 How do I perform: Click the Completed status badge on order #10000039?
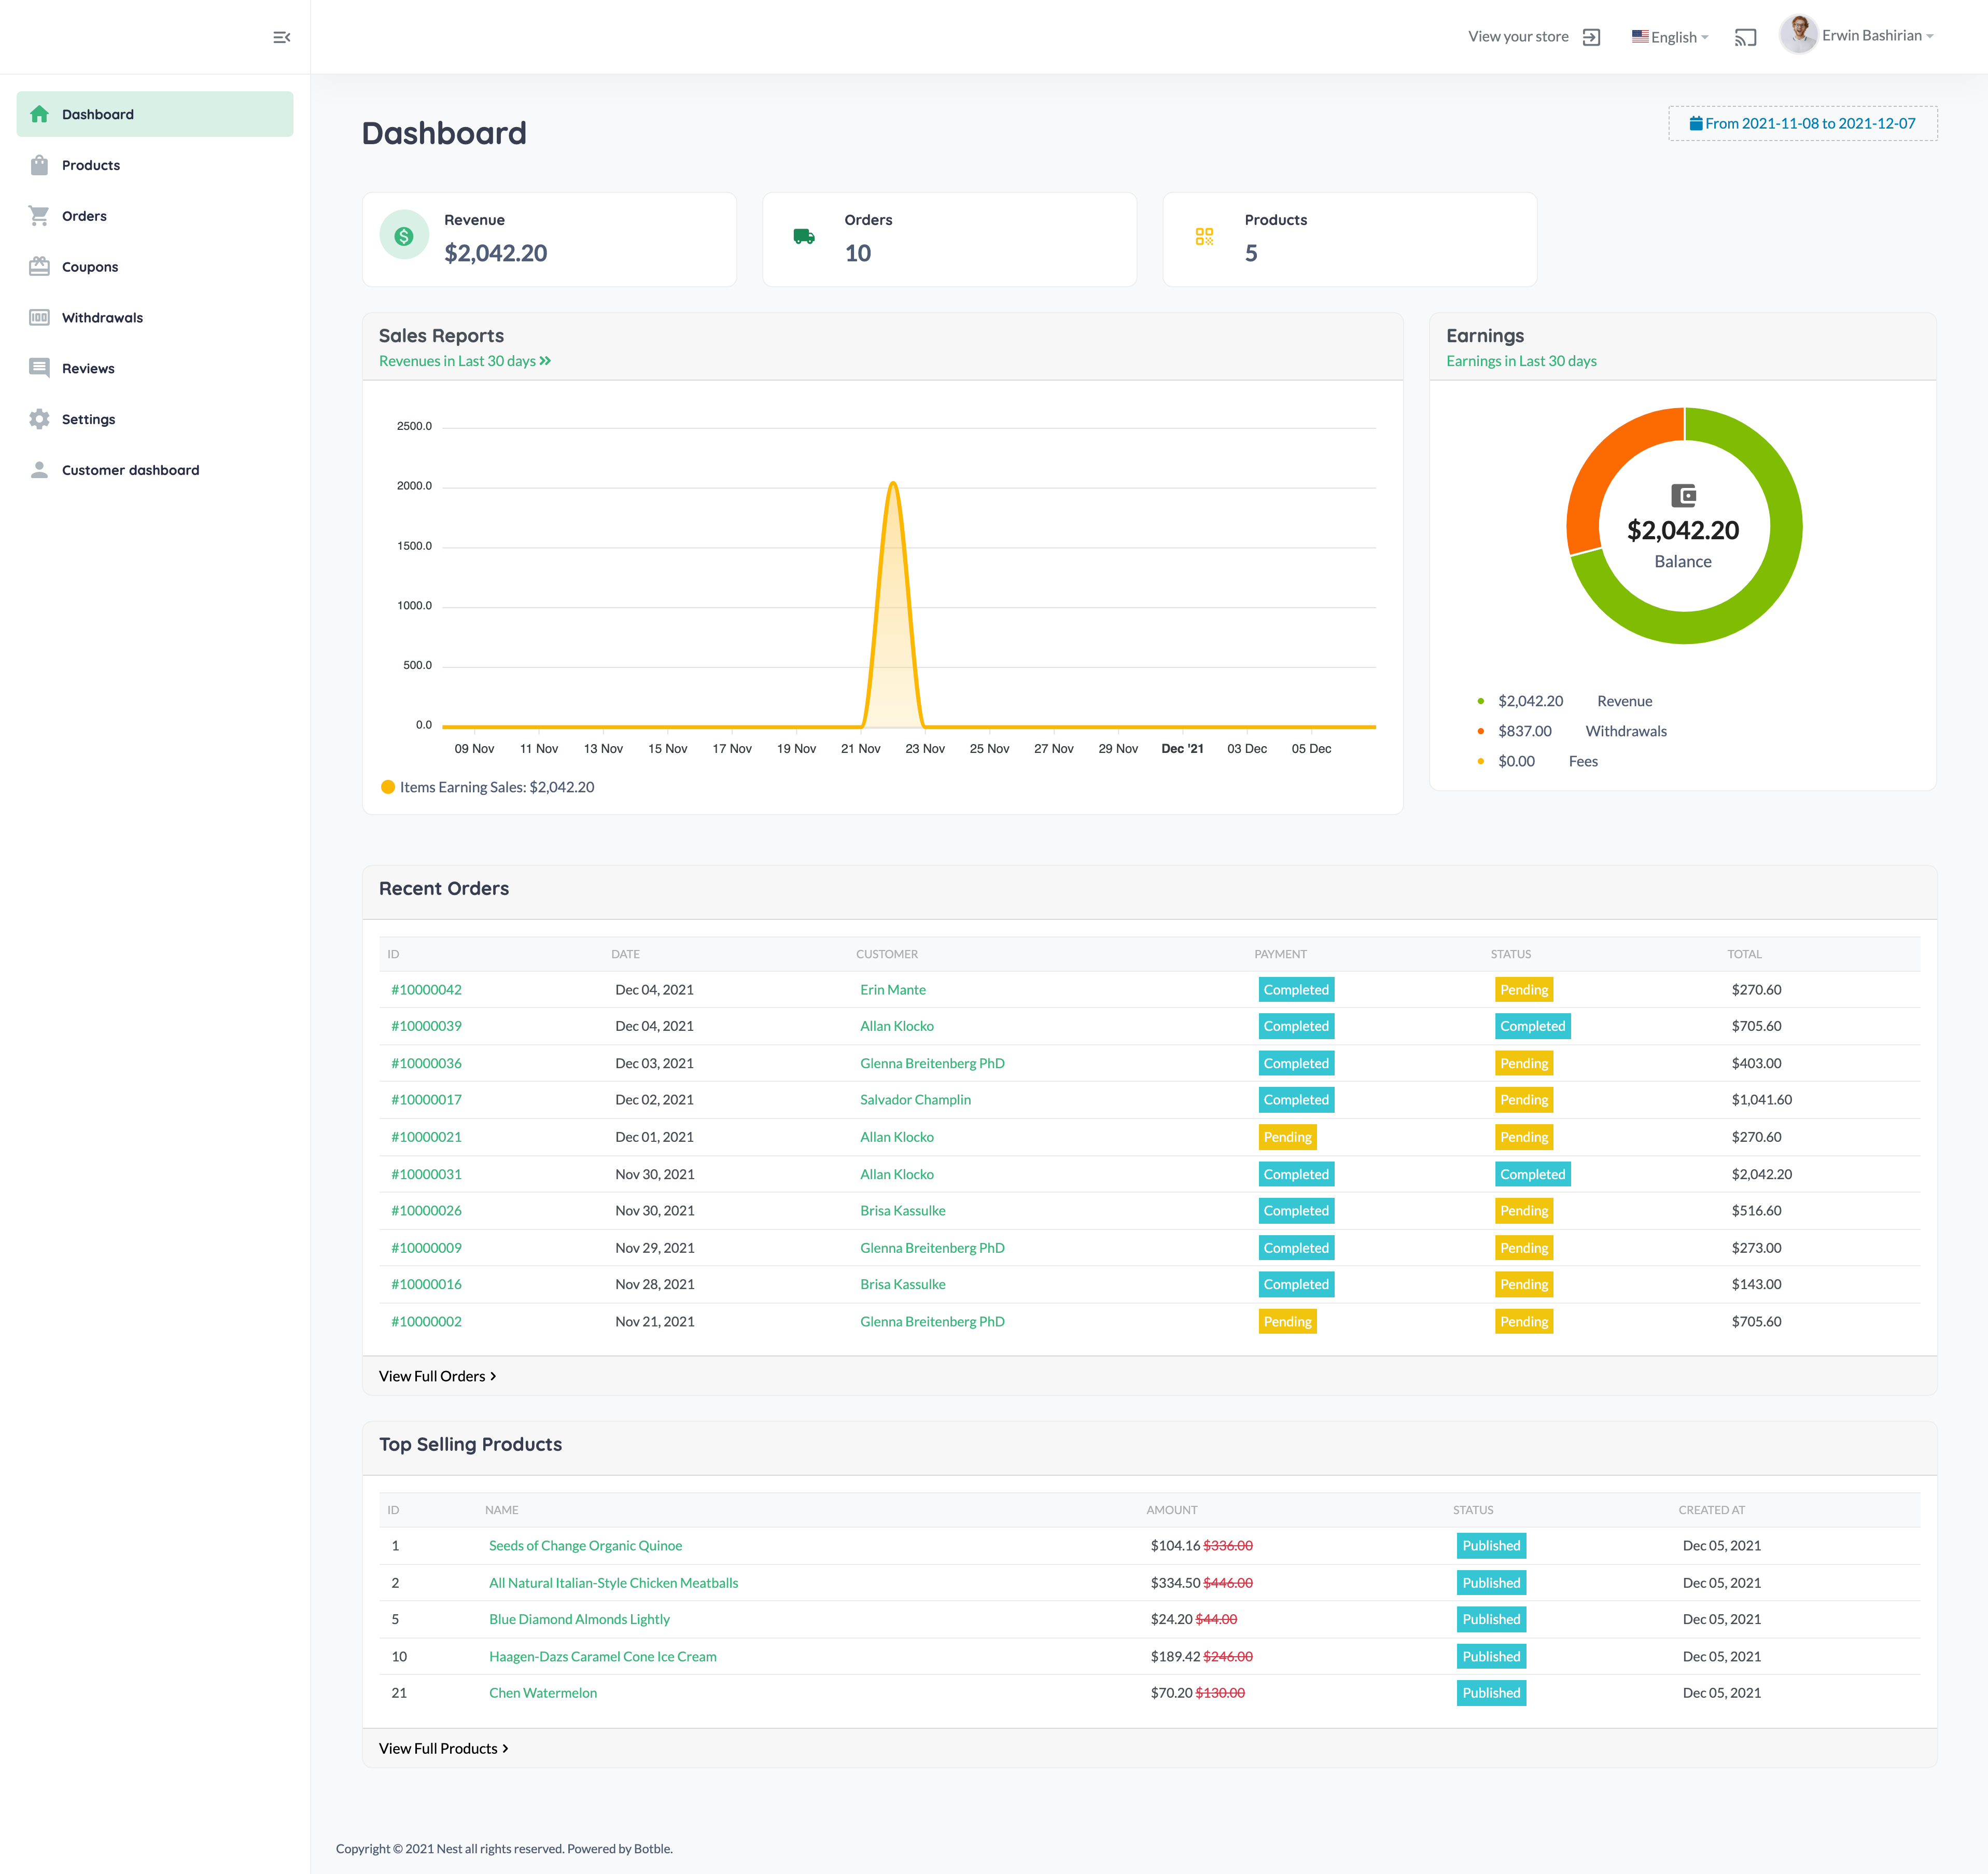pyautogui.click(x=1532, y=1026)
